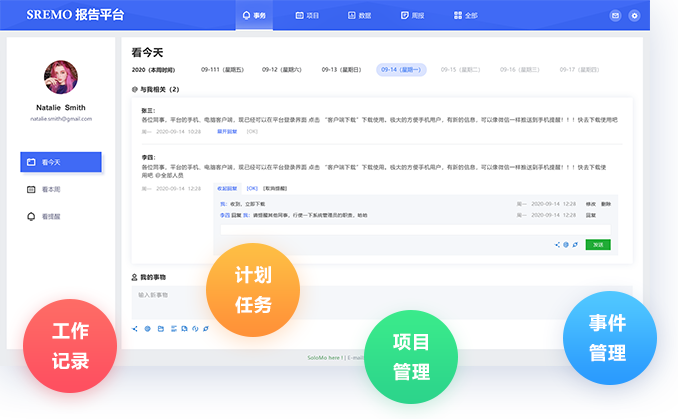
Task: Click the @ mention icon beside 发送
Action: click(x=566, y=245)
